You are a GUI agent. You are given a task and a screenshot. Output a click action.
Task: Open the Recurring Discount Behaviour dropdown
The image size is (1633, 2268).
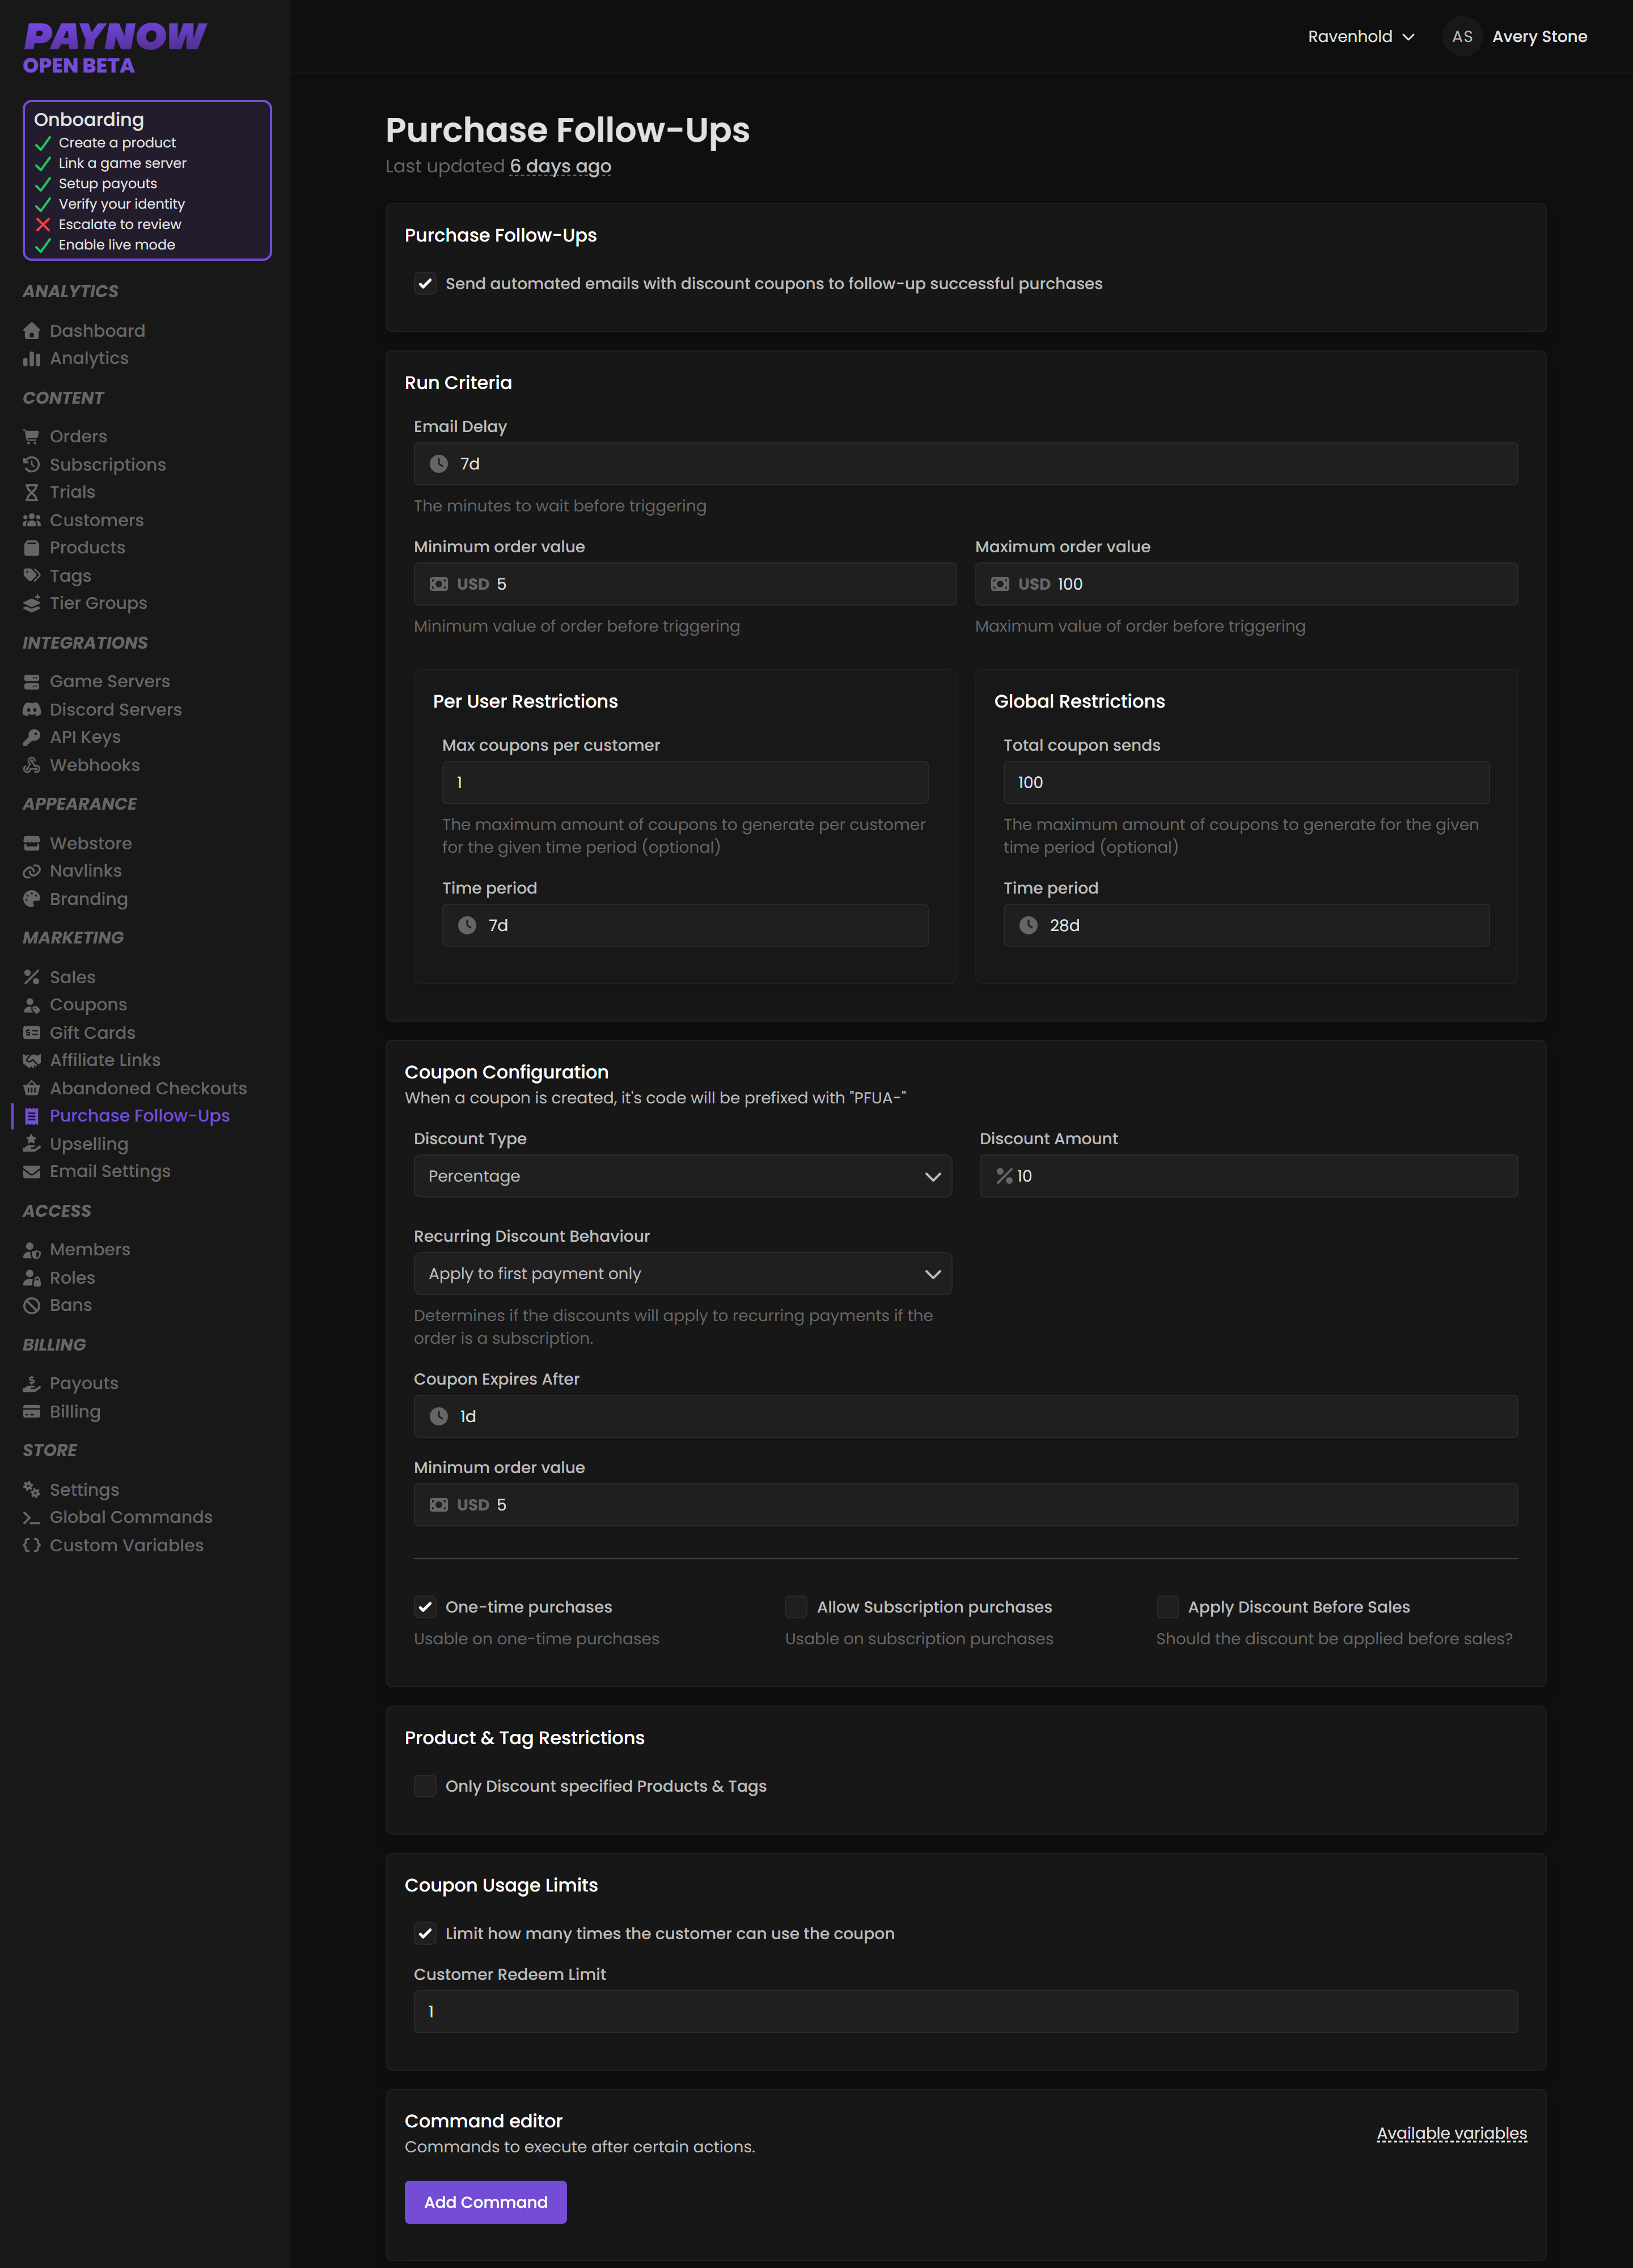coord(683,1274)
